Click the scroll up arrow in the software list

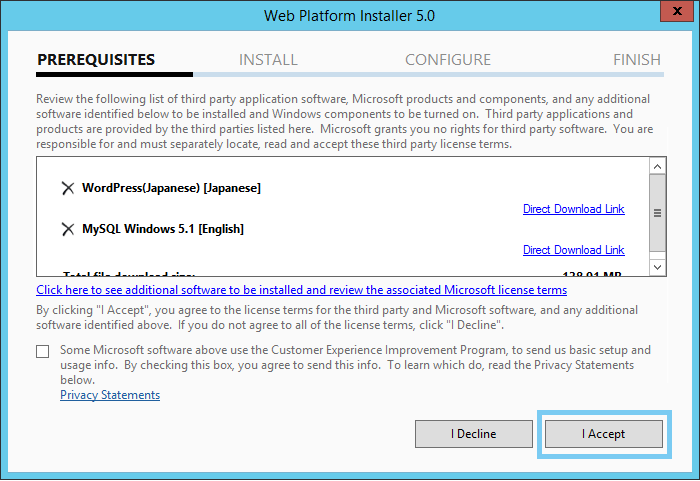click(657, 167)
